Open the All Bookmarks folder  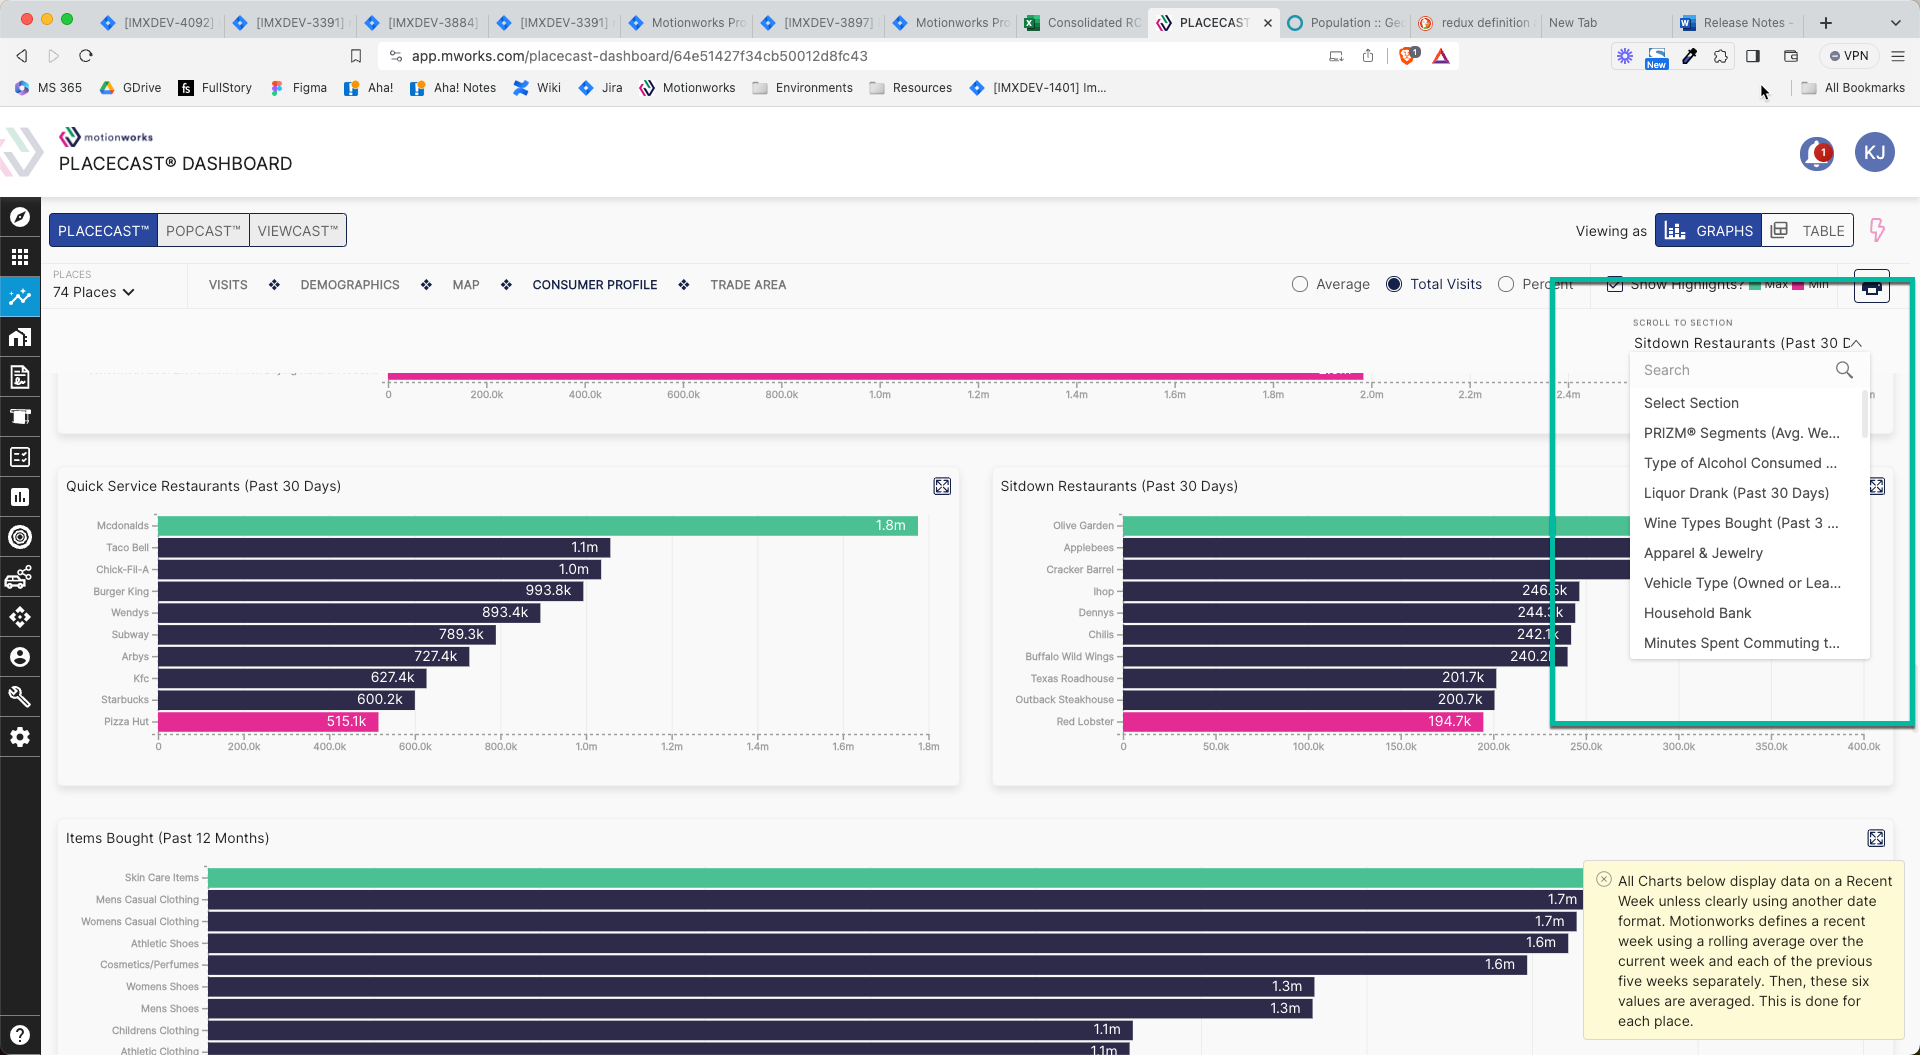[1853, 88]
